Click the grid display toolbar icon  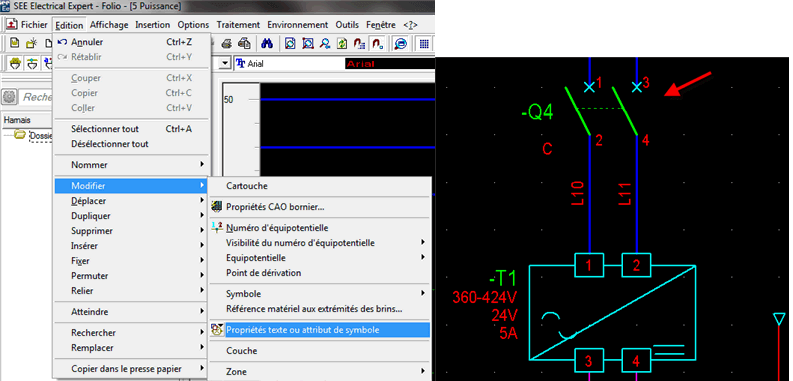[424, 44]
